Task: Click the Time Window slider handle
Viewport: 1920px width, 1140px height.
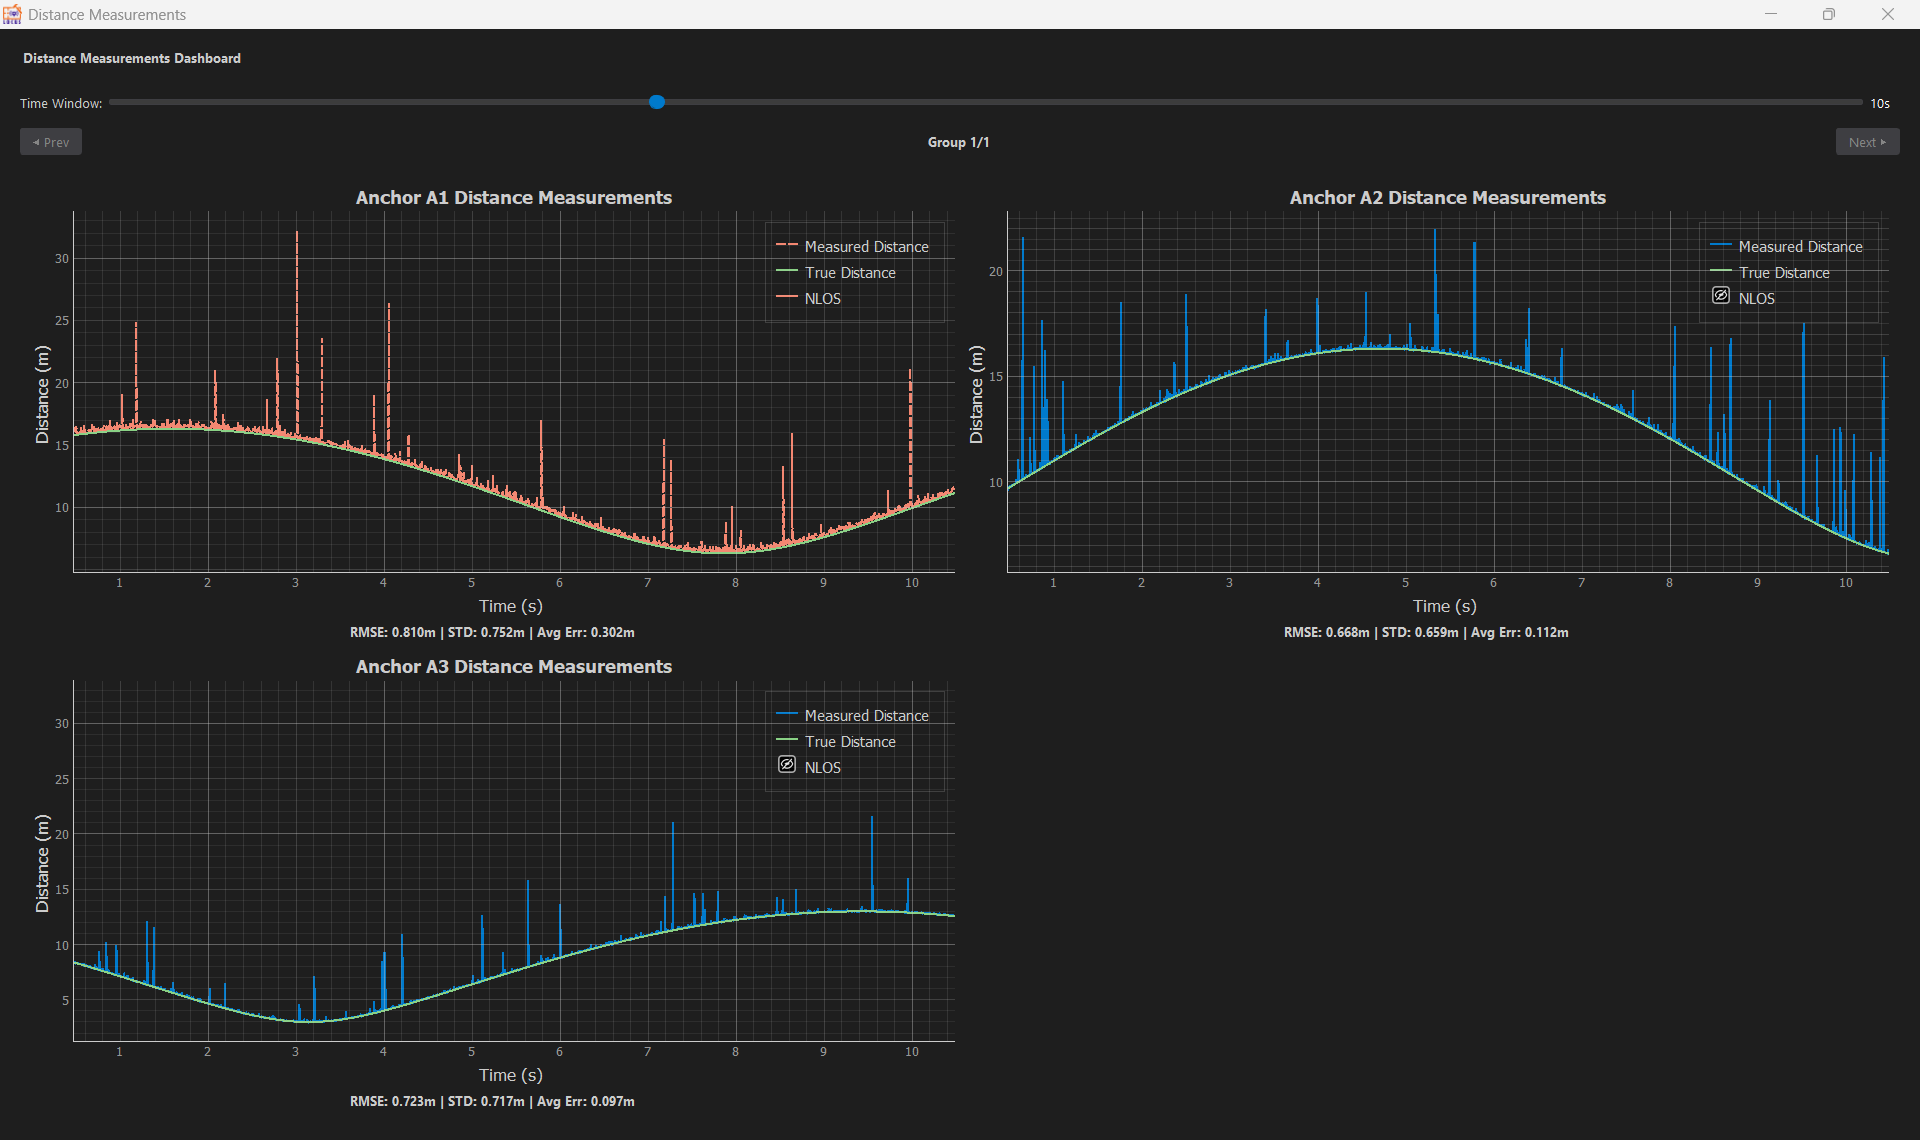Action: coord(657,102)
